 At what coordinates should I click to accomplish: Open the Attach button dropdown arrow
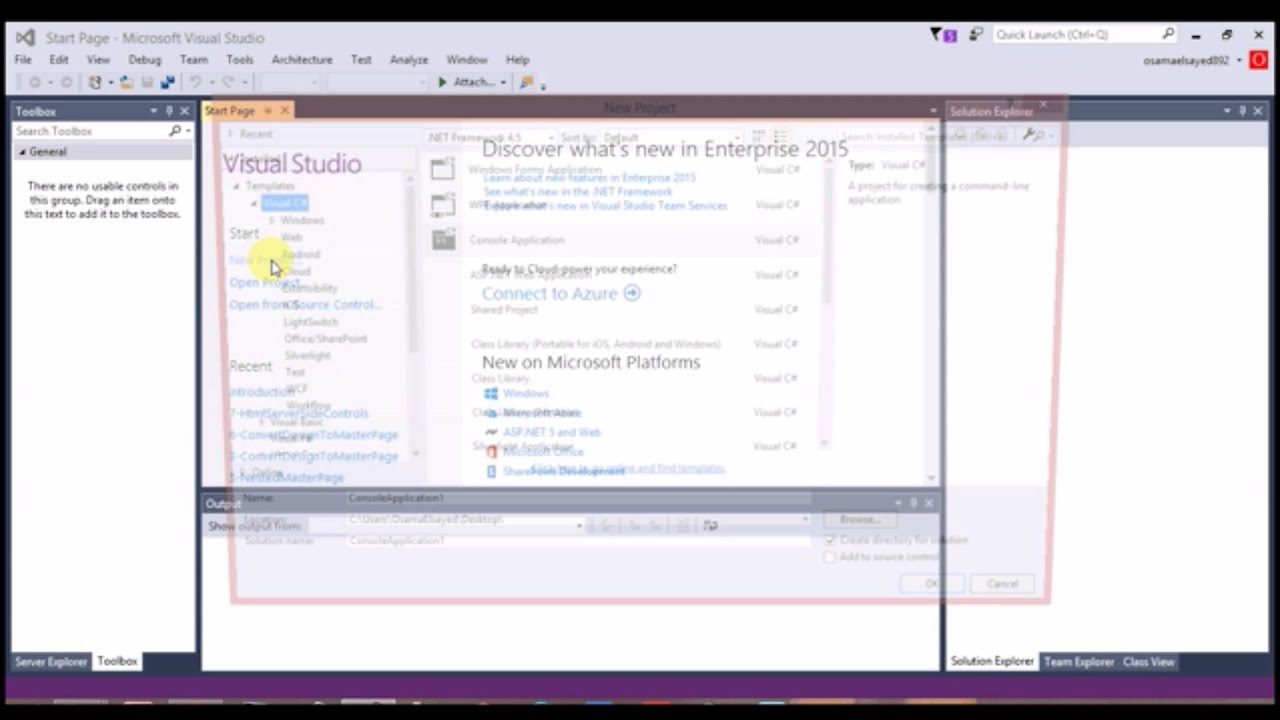pos(503,82)
